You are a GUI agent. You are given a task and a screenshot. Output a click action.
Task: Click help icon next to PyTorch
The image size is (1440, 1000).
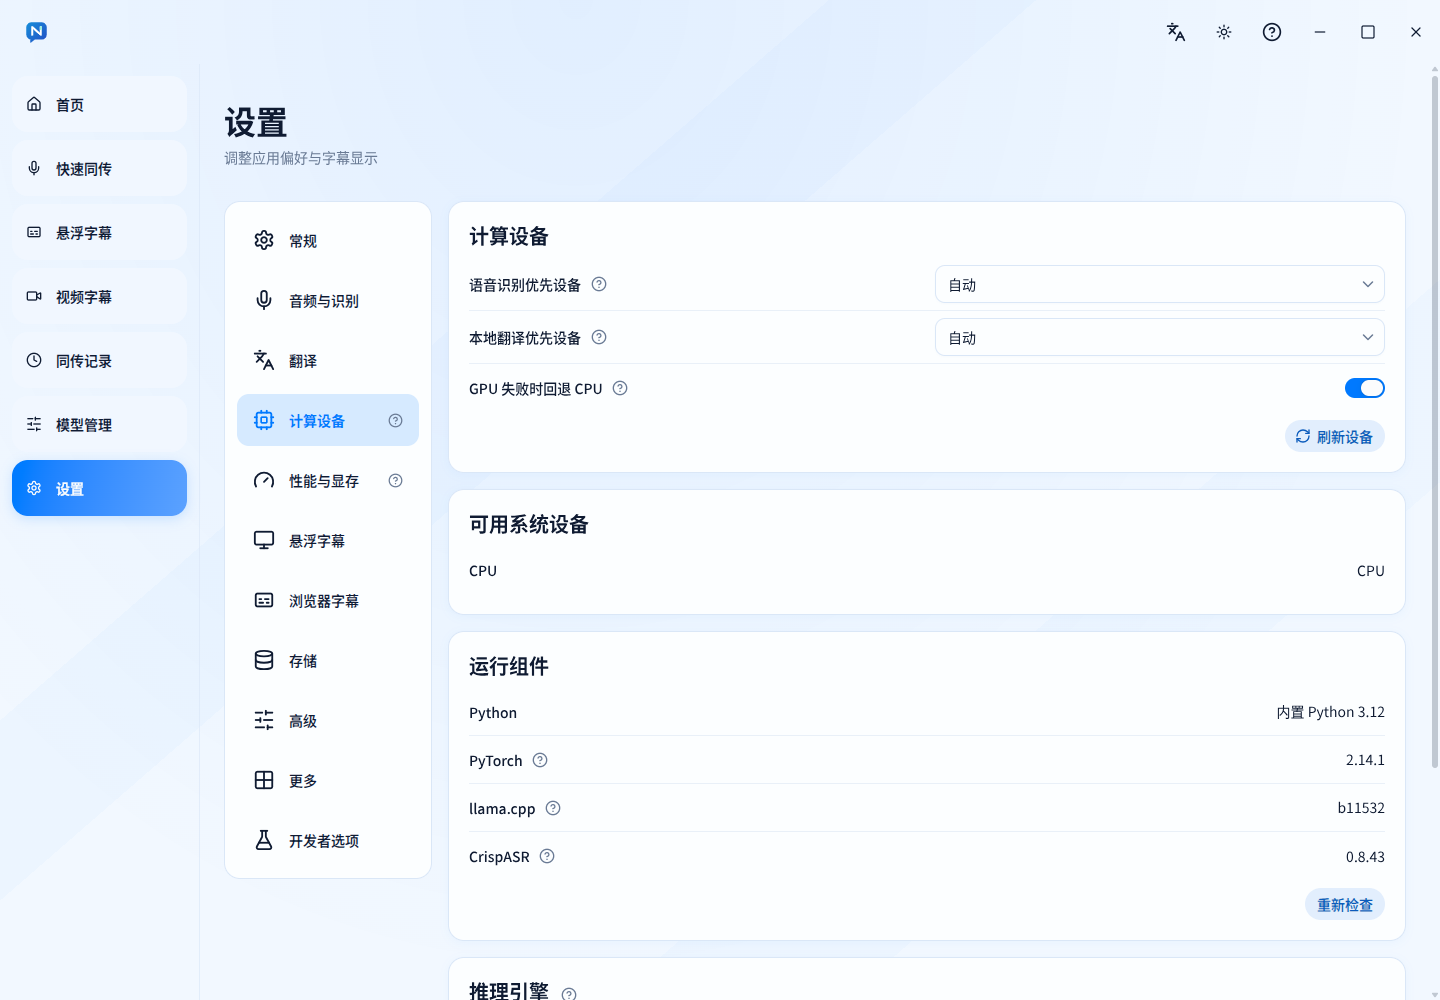click(x=540, y=760)
